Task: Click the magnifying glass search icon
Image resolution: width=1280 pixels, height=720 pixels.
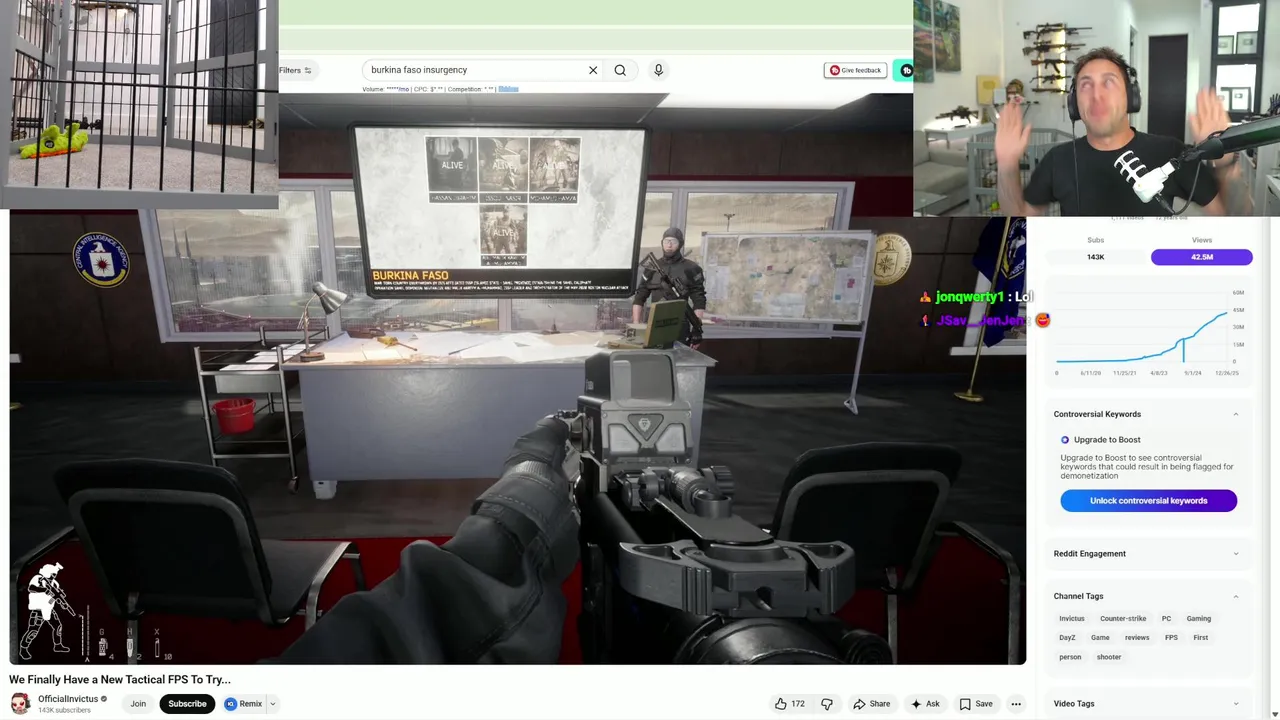Action: coord(620,70)
